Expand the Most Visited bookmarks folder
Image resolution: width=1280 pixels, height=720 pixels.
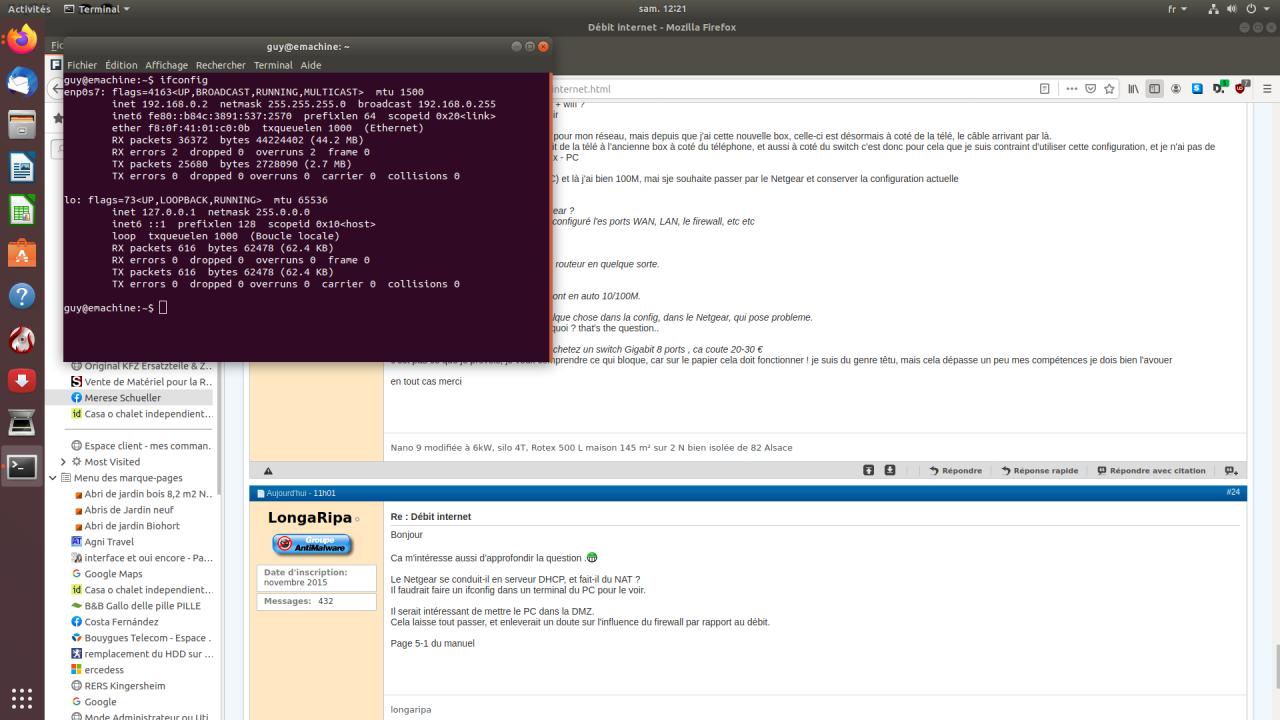[64, 462]
